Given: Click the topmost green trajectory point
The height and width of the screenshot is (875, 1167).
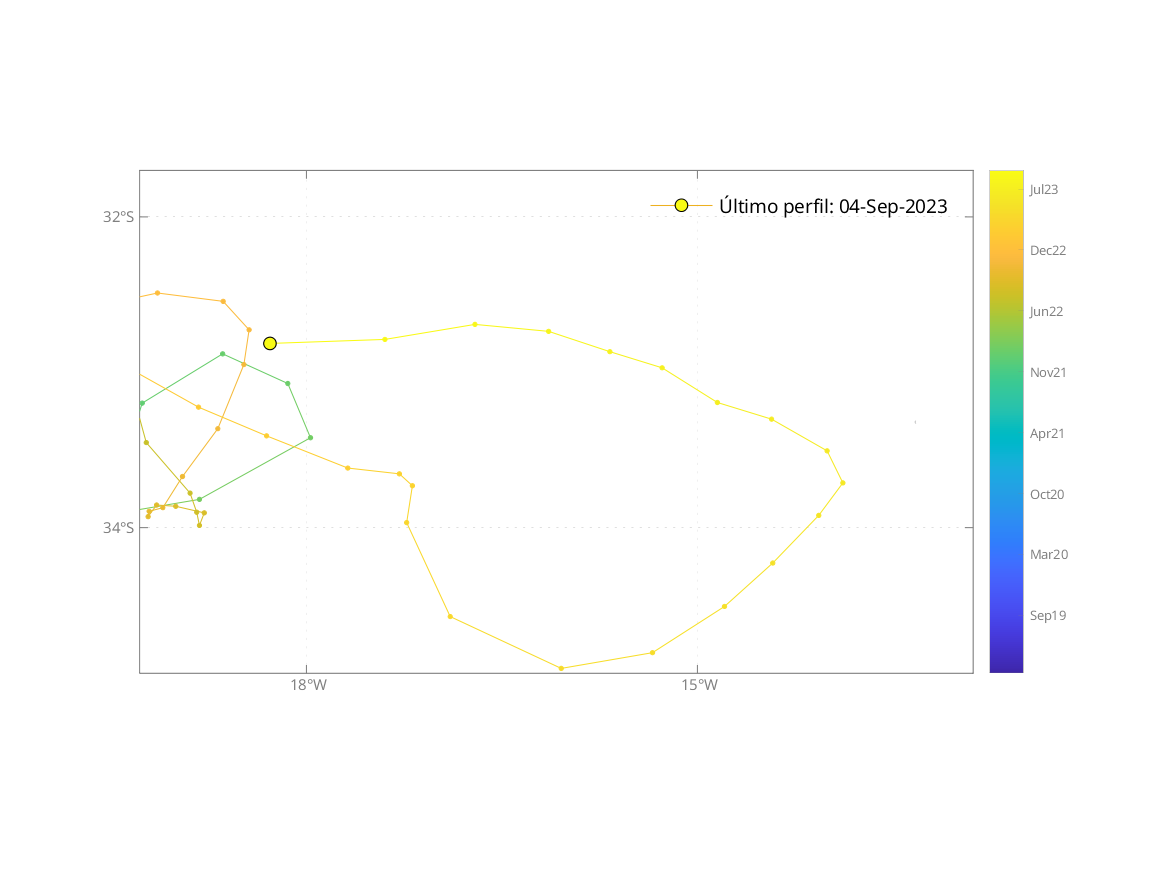Looking at the screenshot, I should pyautogui.click(x=222, y=354).
